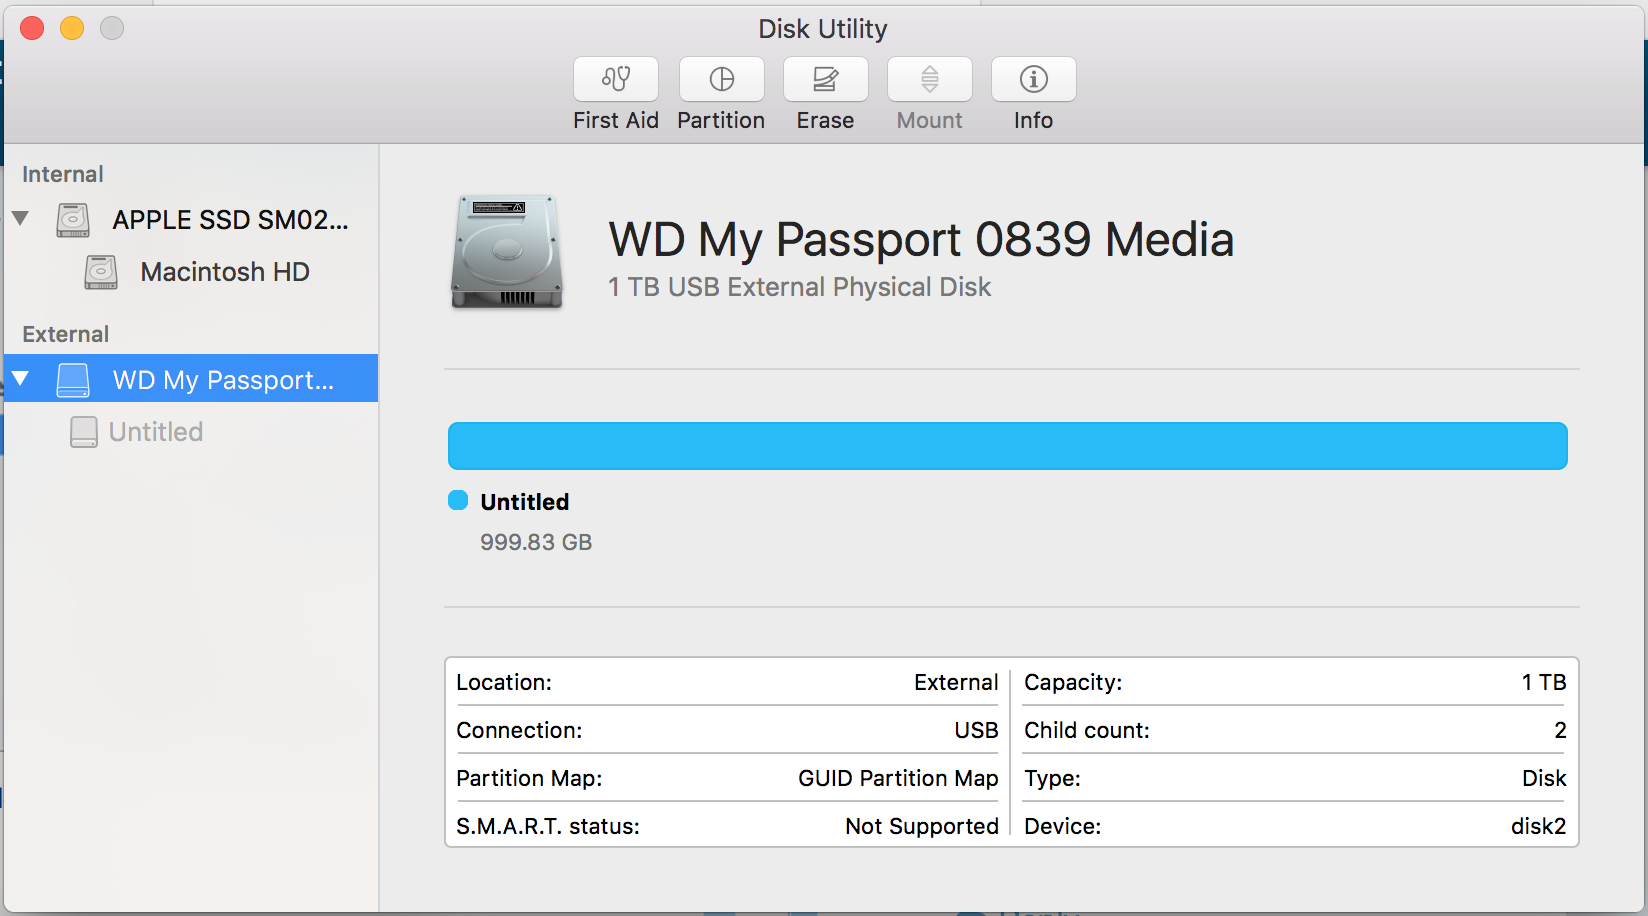
Task: Click the WD My Passport drive icon in sidebar
Action: click(73, 380)
